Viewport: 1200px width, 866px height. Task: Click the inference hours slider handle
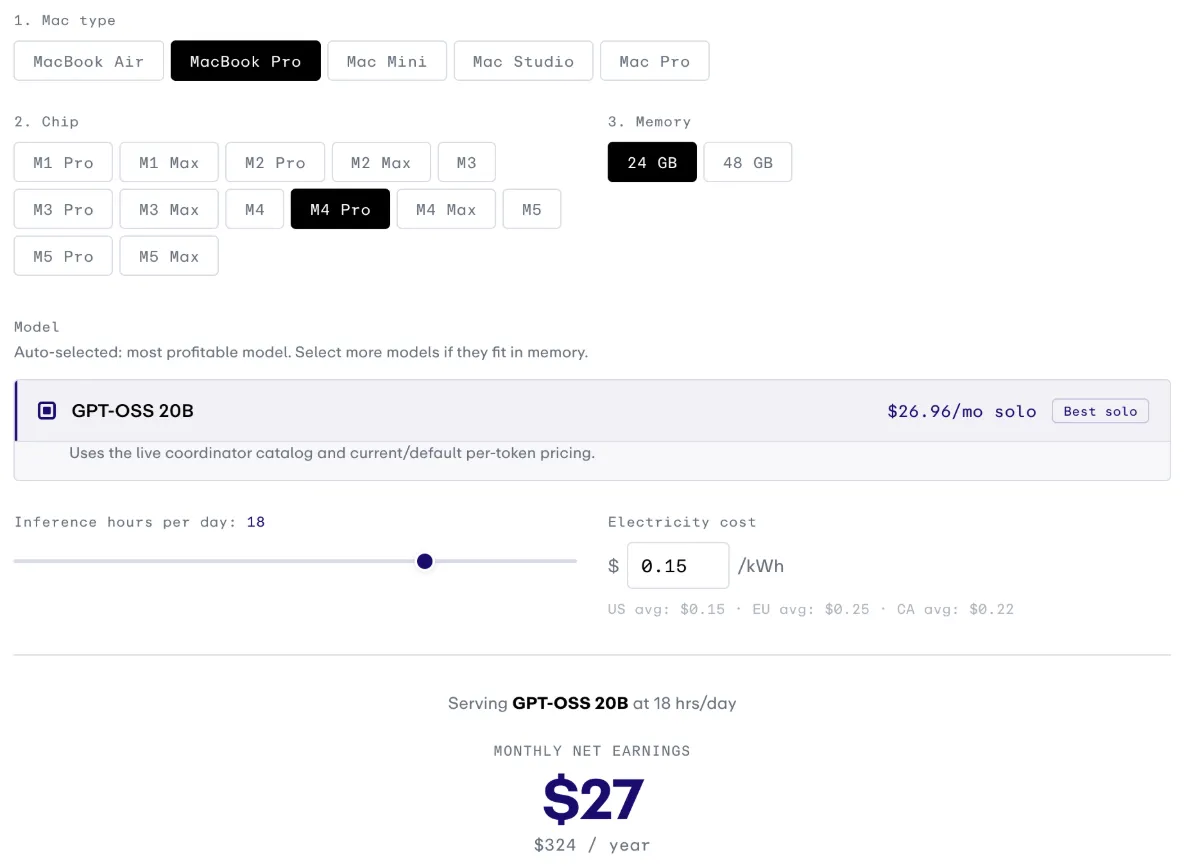[425, 561]
